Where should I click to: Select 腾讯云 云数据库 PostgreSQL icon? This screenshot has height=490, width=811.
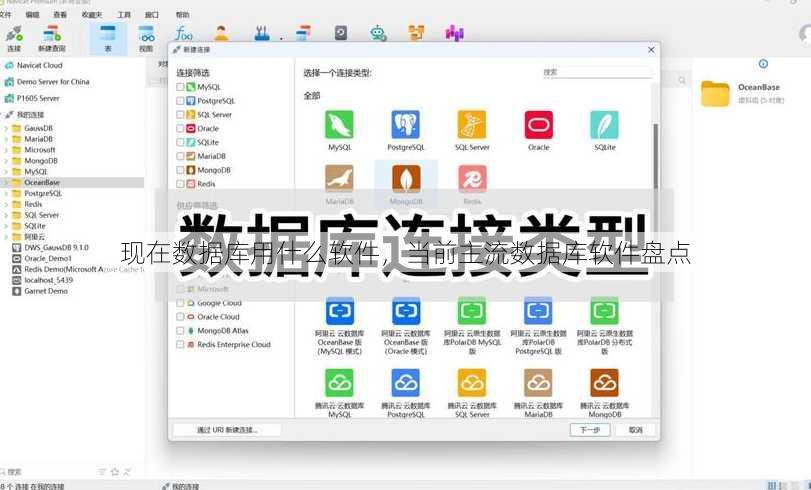[x=406, y=383]
